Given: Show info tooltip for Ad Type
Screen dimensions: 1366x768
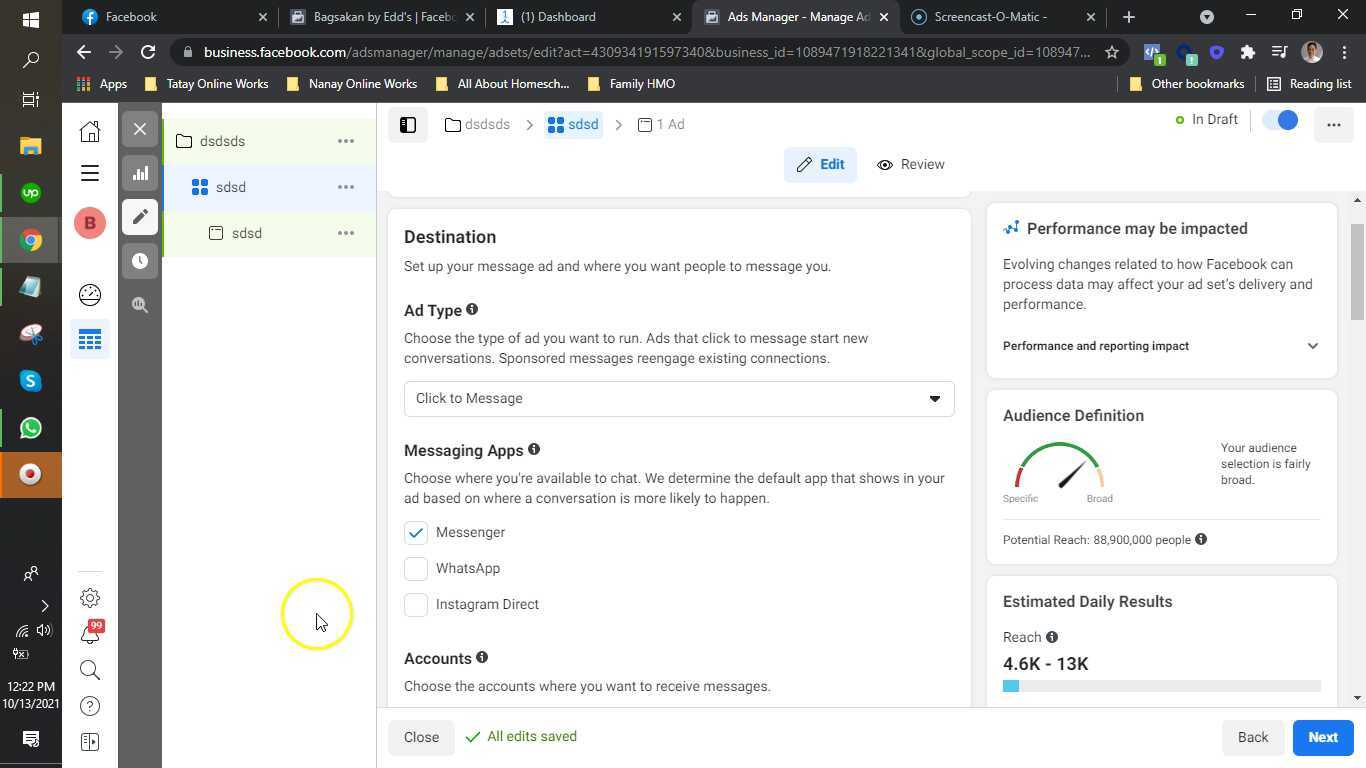Looking at the screenshot, I should [x=472, y=310].
